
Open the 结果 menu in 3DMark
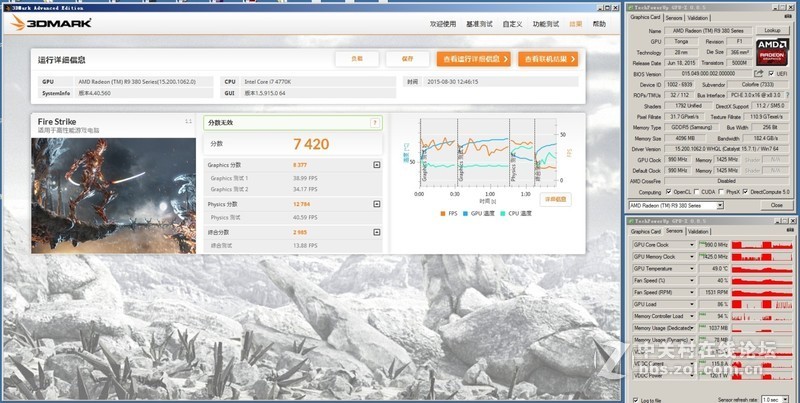576,24
